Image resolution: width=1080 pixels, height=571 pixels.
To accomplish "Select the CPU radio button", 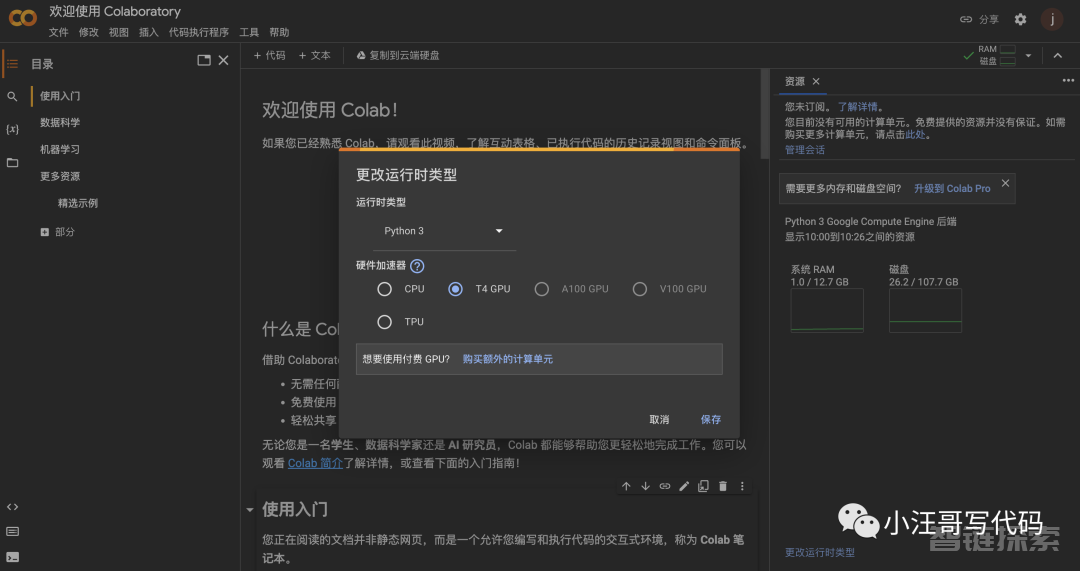I will (x=384, y=289).
